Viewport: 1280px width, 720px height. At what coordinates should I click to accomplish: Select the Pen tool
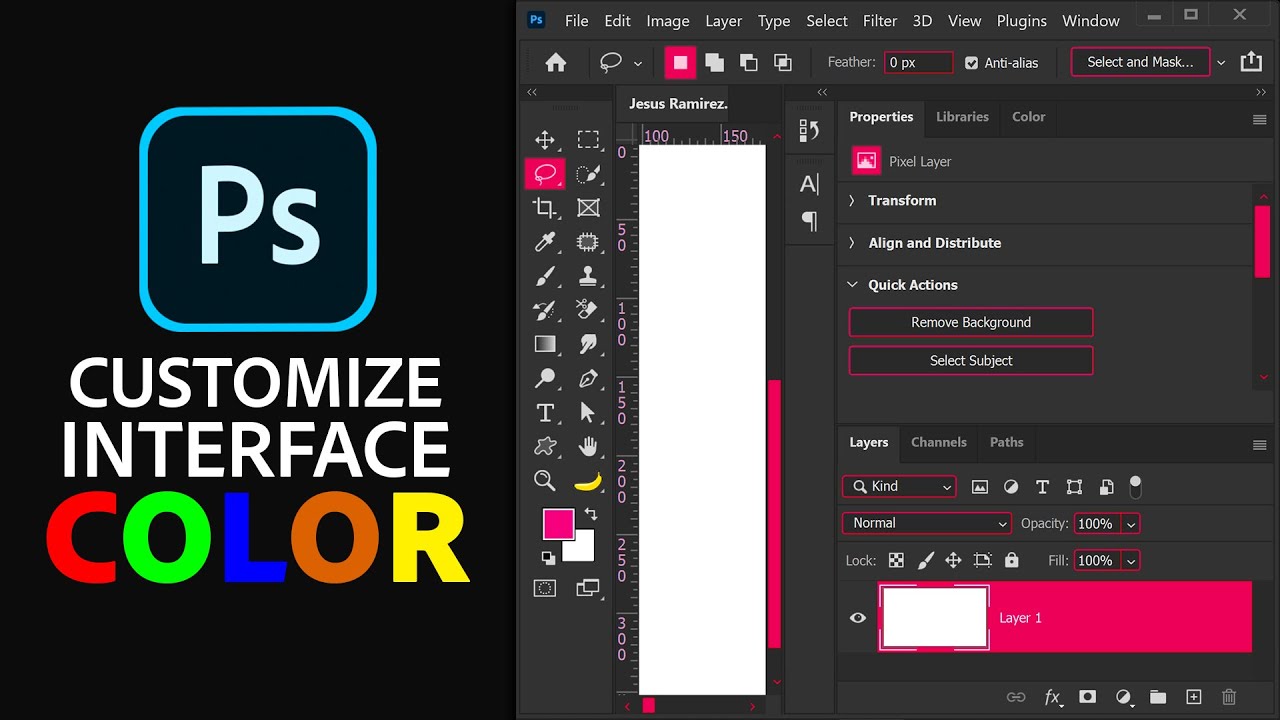pyautogui.click(x=588, y=378)
